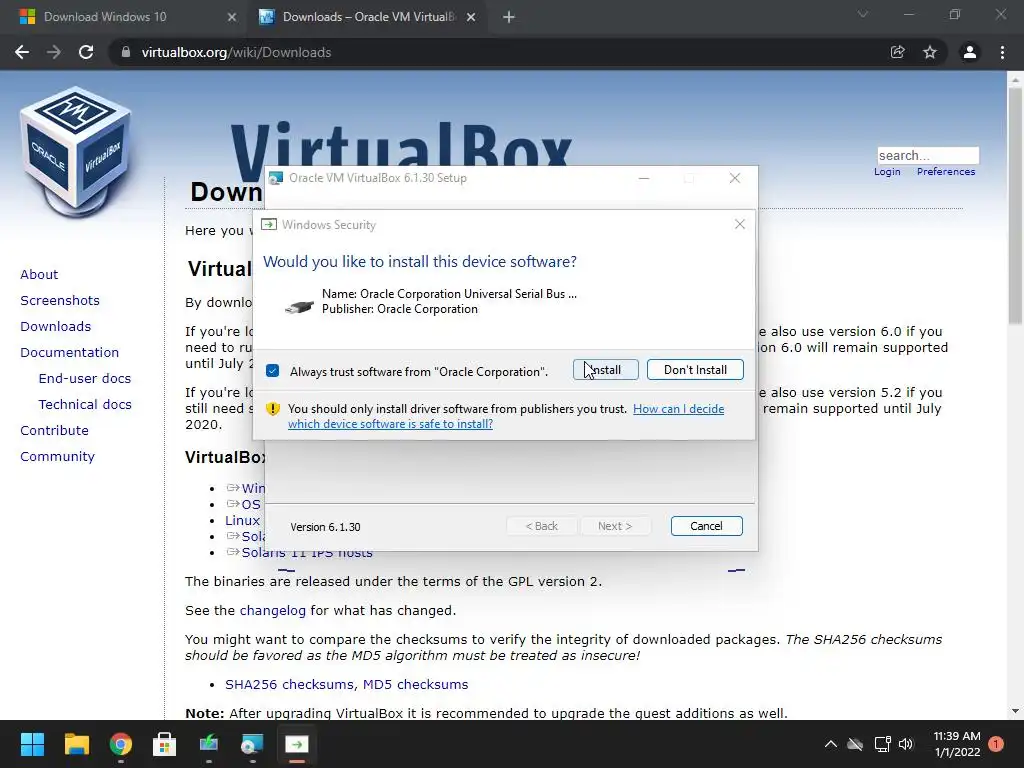
Task: Open the SHA256 checksums link
Action: 291,684
